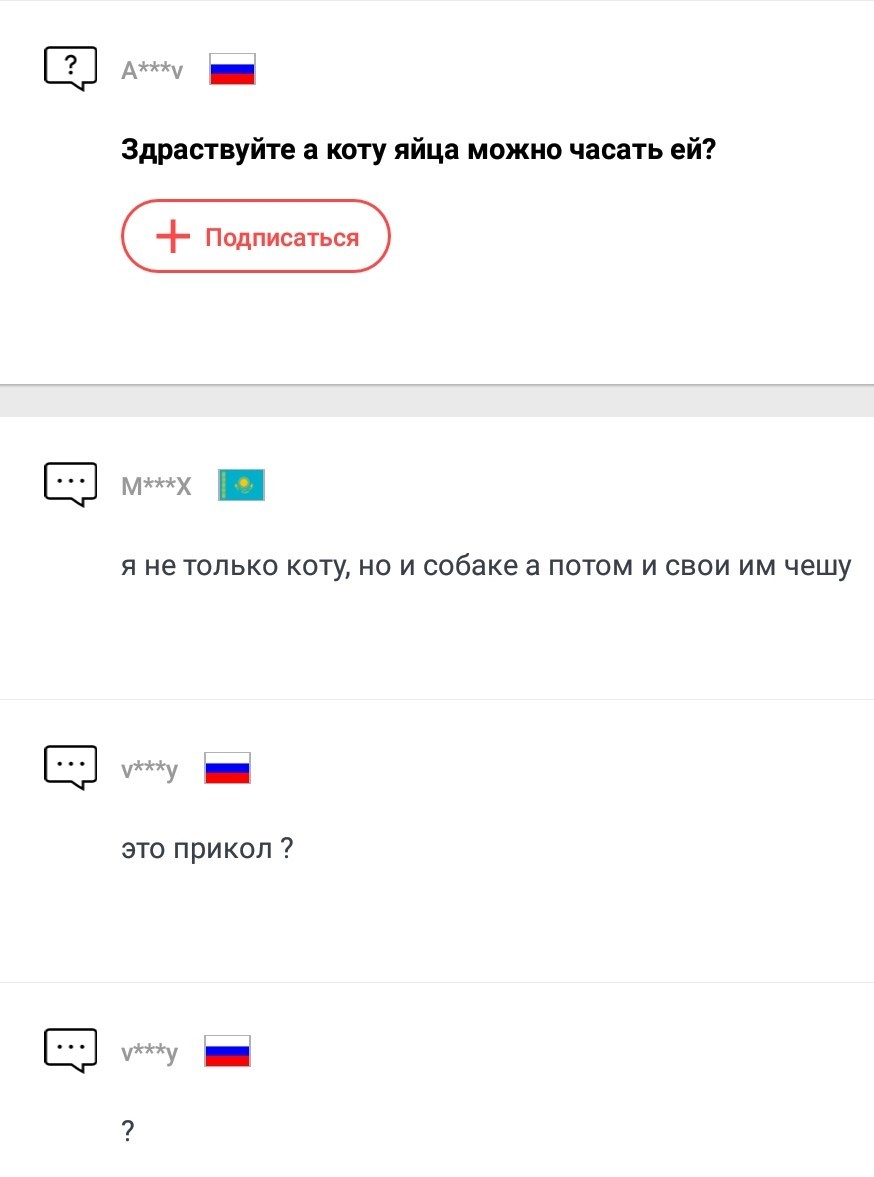Click the Russian flag above 'это прикол ?'
The width and height of the screenshot is (874, 1177).
tap(227, 768)
